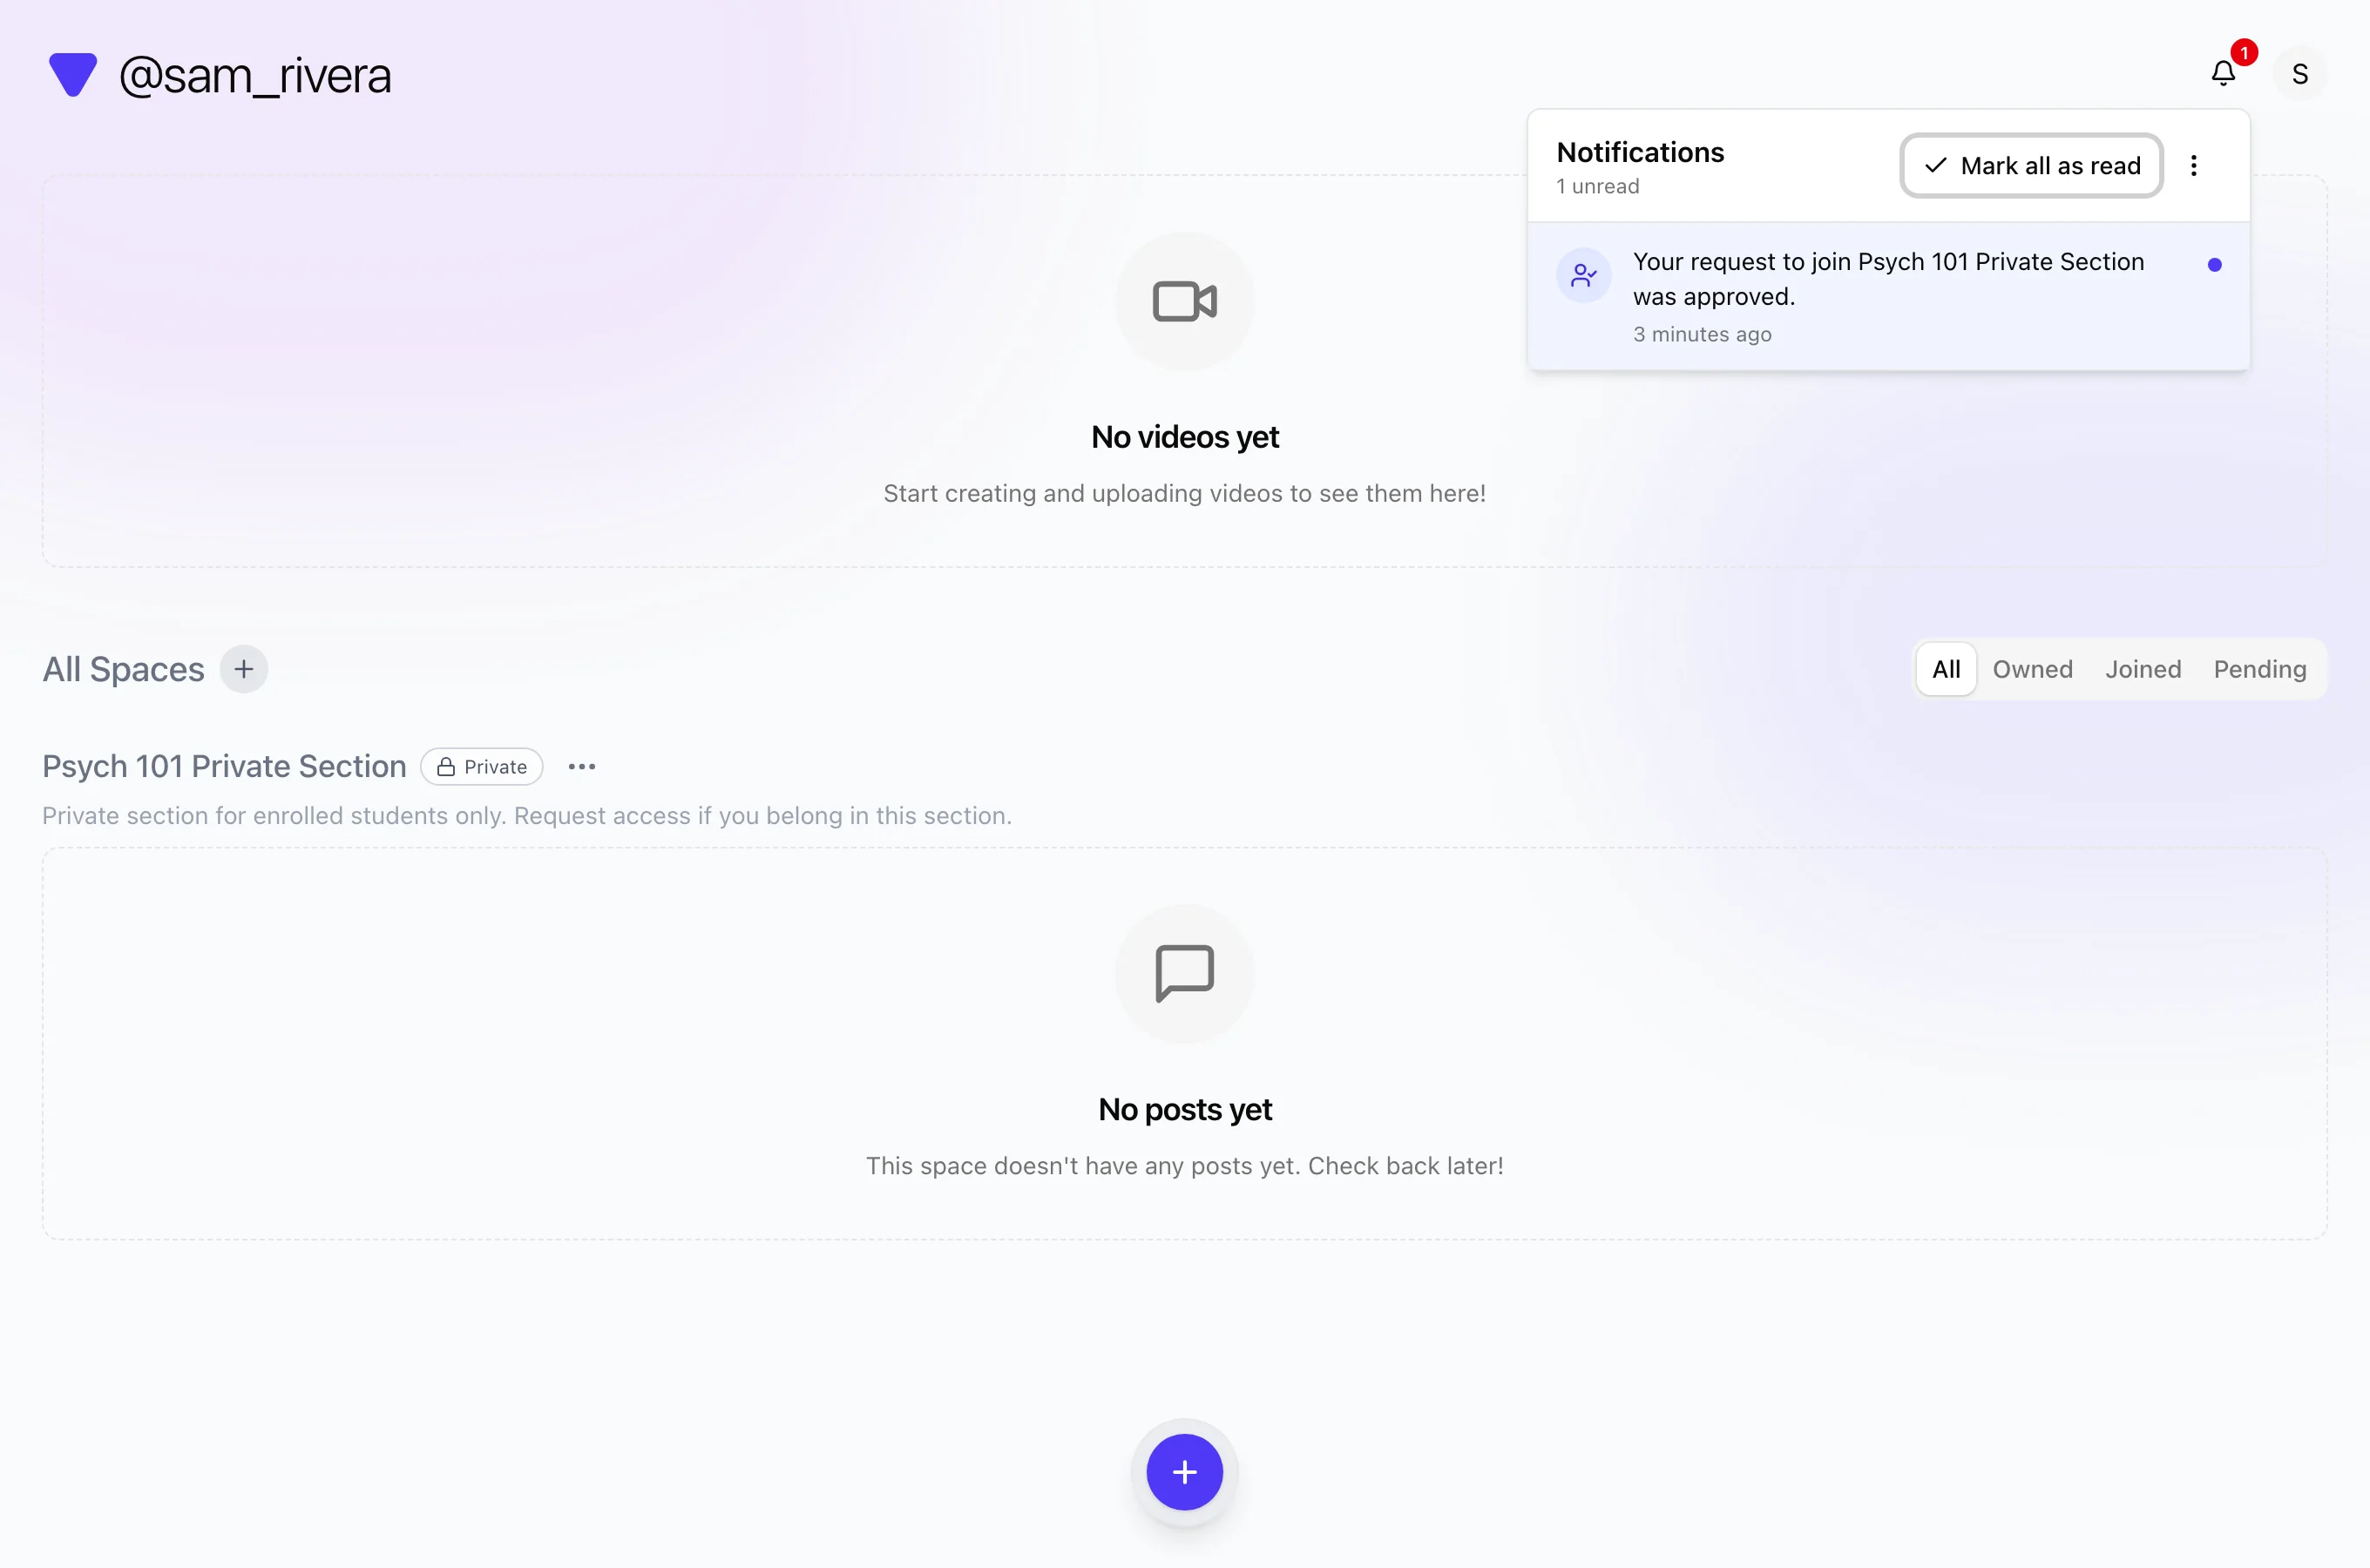Open the notification bell icon
2370x1568 pixels.
[2223, 74]
